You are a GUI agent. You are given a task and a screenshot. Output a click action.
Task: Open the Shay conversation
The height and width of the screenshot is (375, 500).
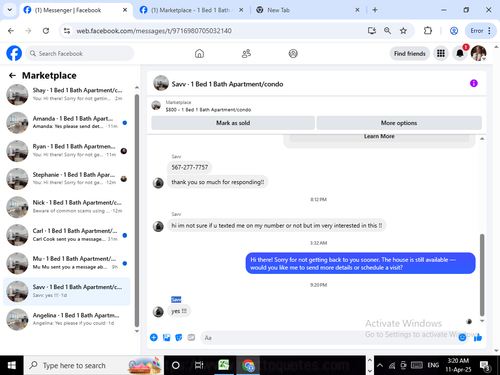[67, 94]
